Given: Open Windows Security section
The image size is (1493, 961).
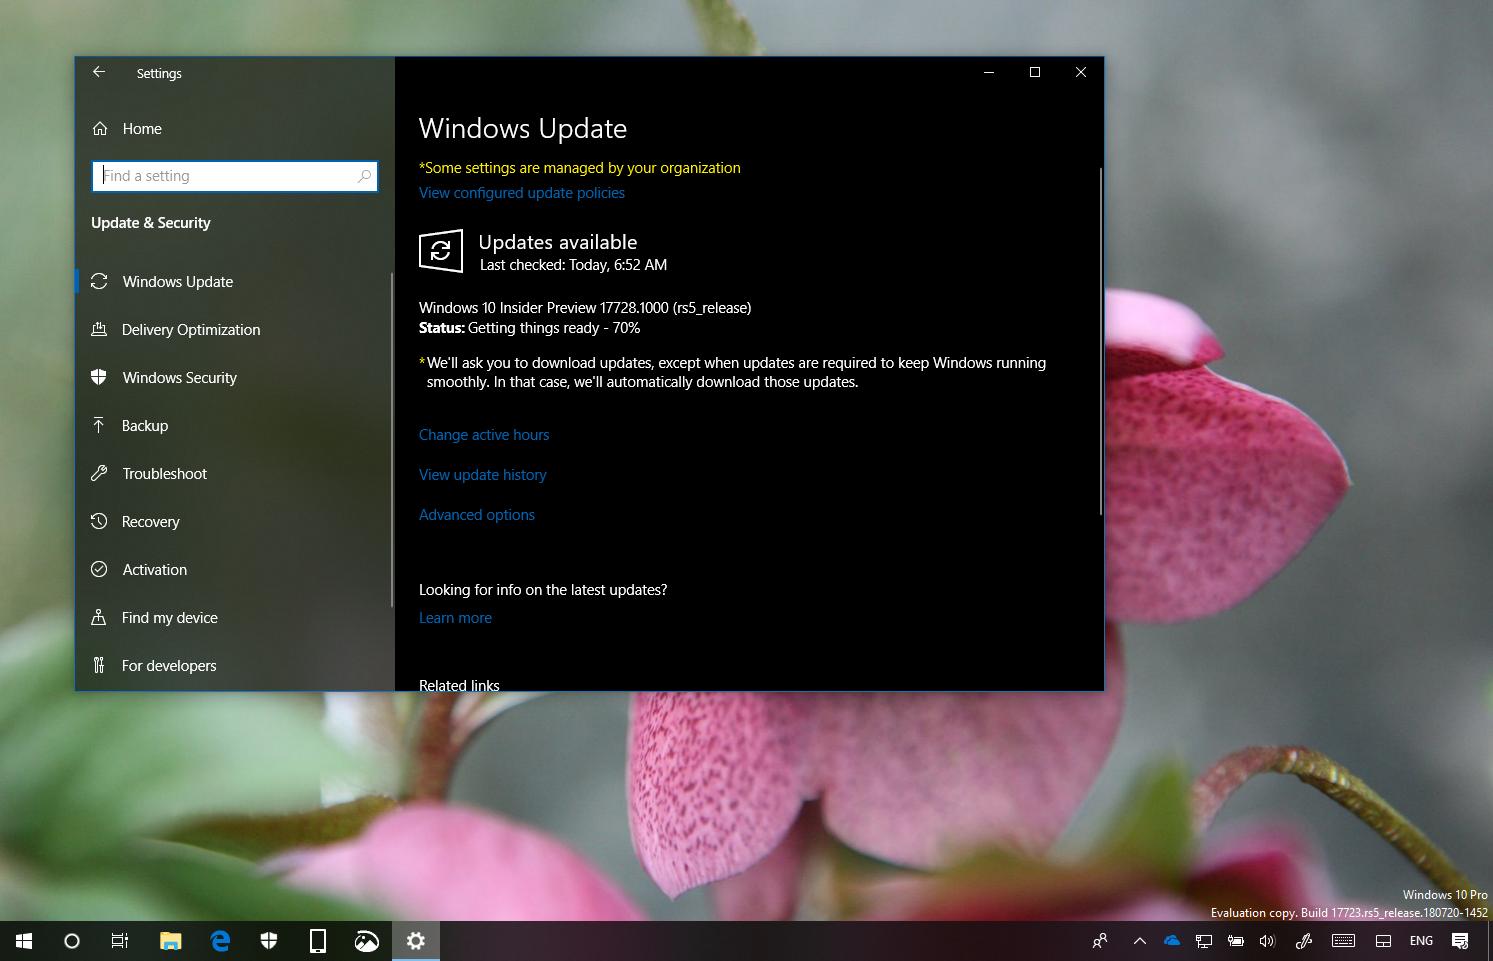Looking at the screenshot, I should pyautogui.click(x=179, y=377).
